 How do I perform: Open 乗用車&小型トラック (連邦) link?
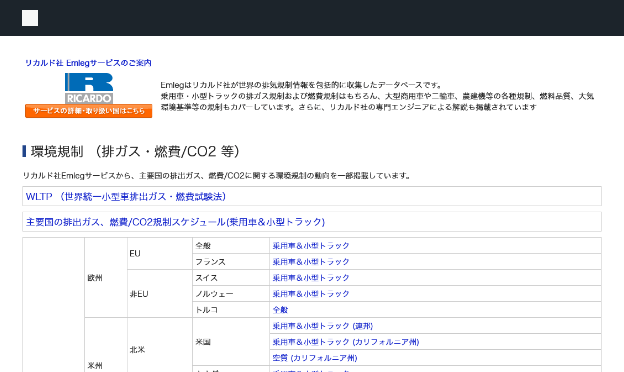(323, 326)
